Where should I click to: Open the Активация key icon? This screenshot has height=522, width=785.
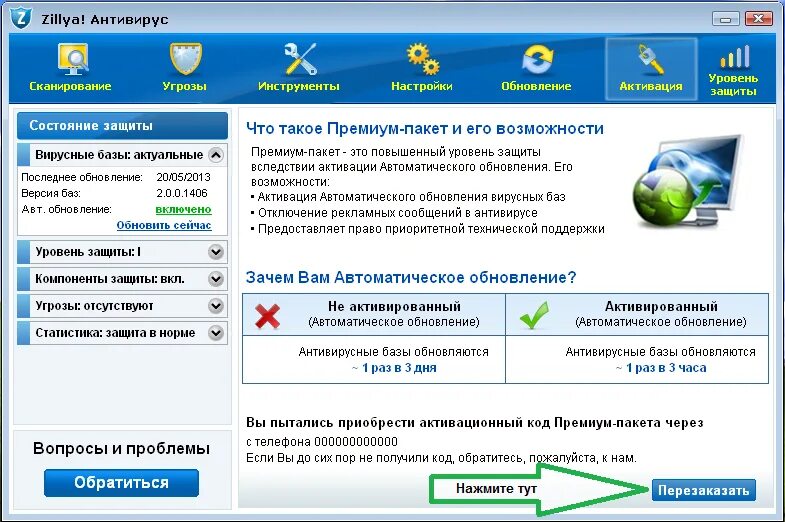coord(650,60)
